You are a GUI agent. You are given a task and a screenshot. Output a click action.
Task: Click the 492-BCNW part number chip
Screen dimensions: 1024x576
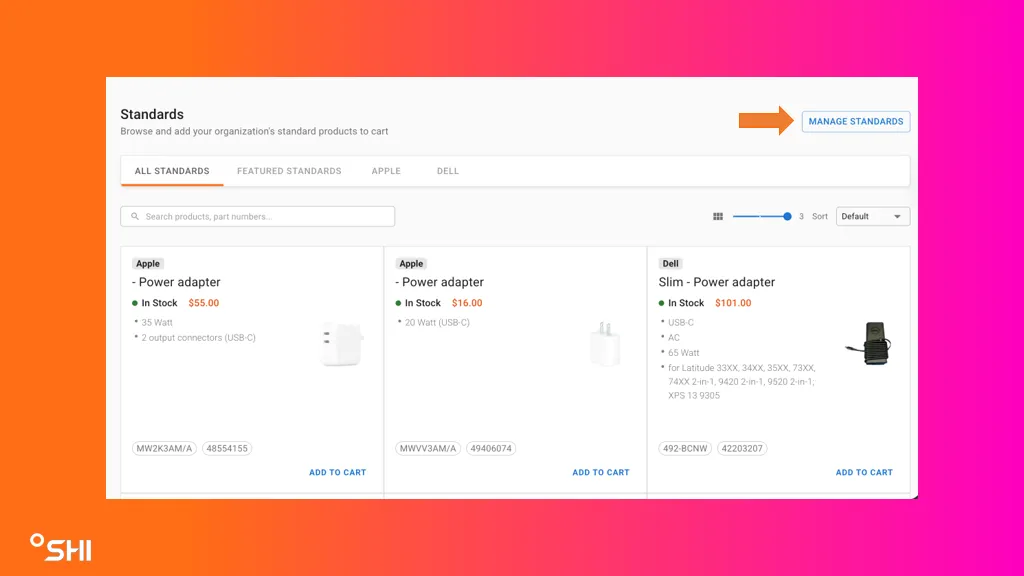(x=685, y=449)
